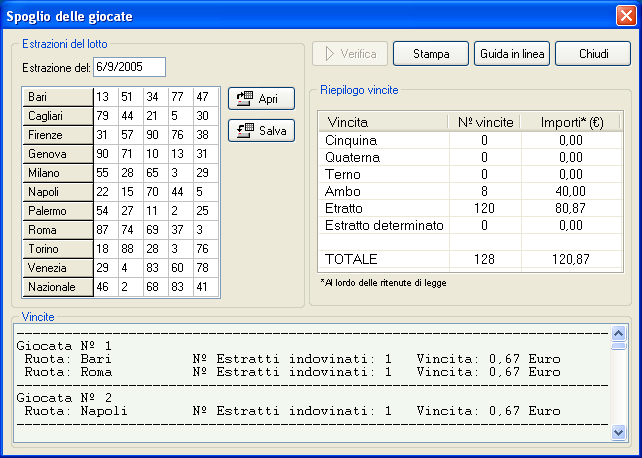Select the Terno row in summary
The width and height of the screenshot is (642, 458).
click(470, 174)
